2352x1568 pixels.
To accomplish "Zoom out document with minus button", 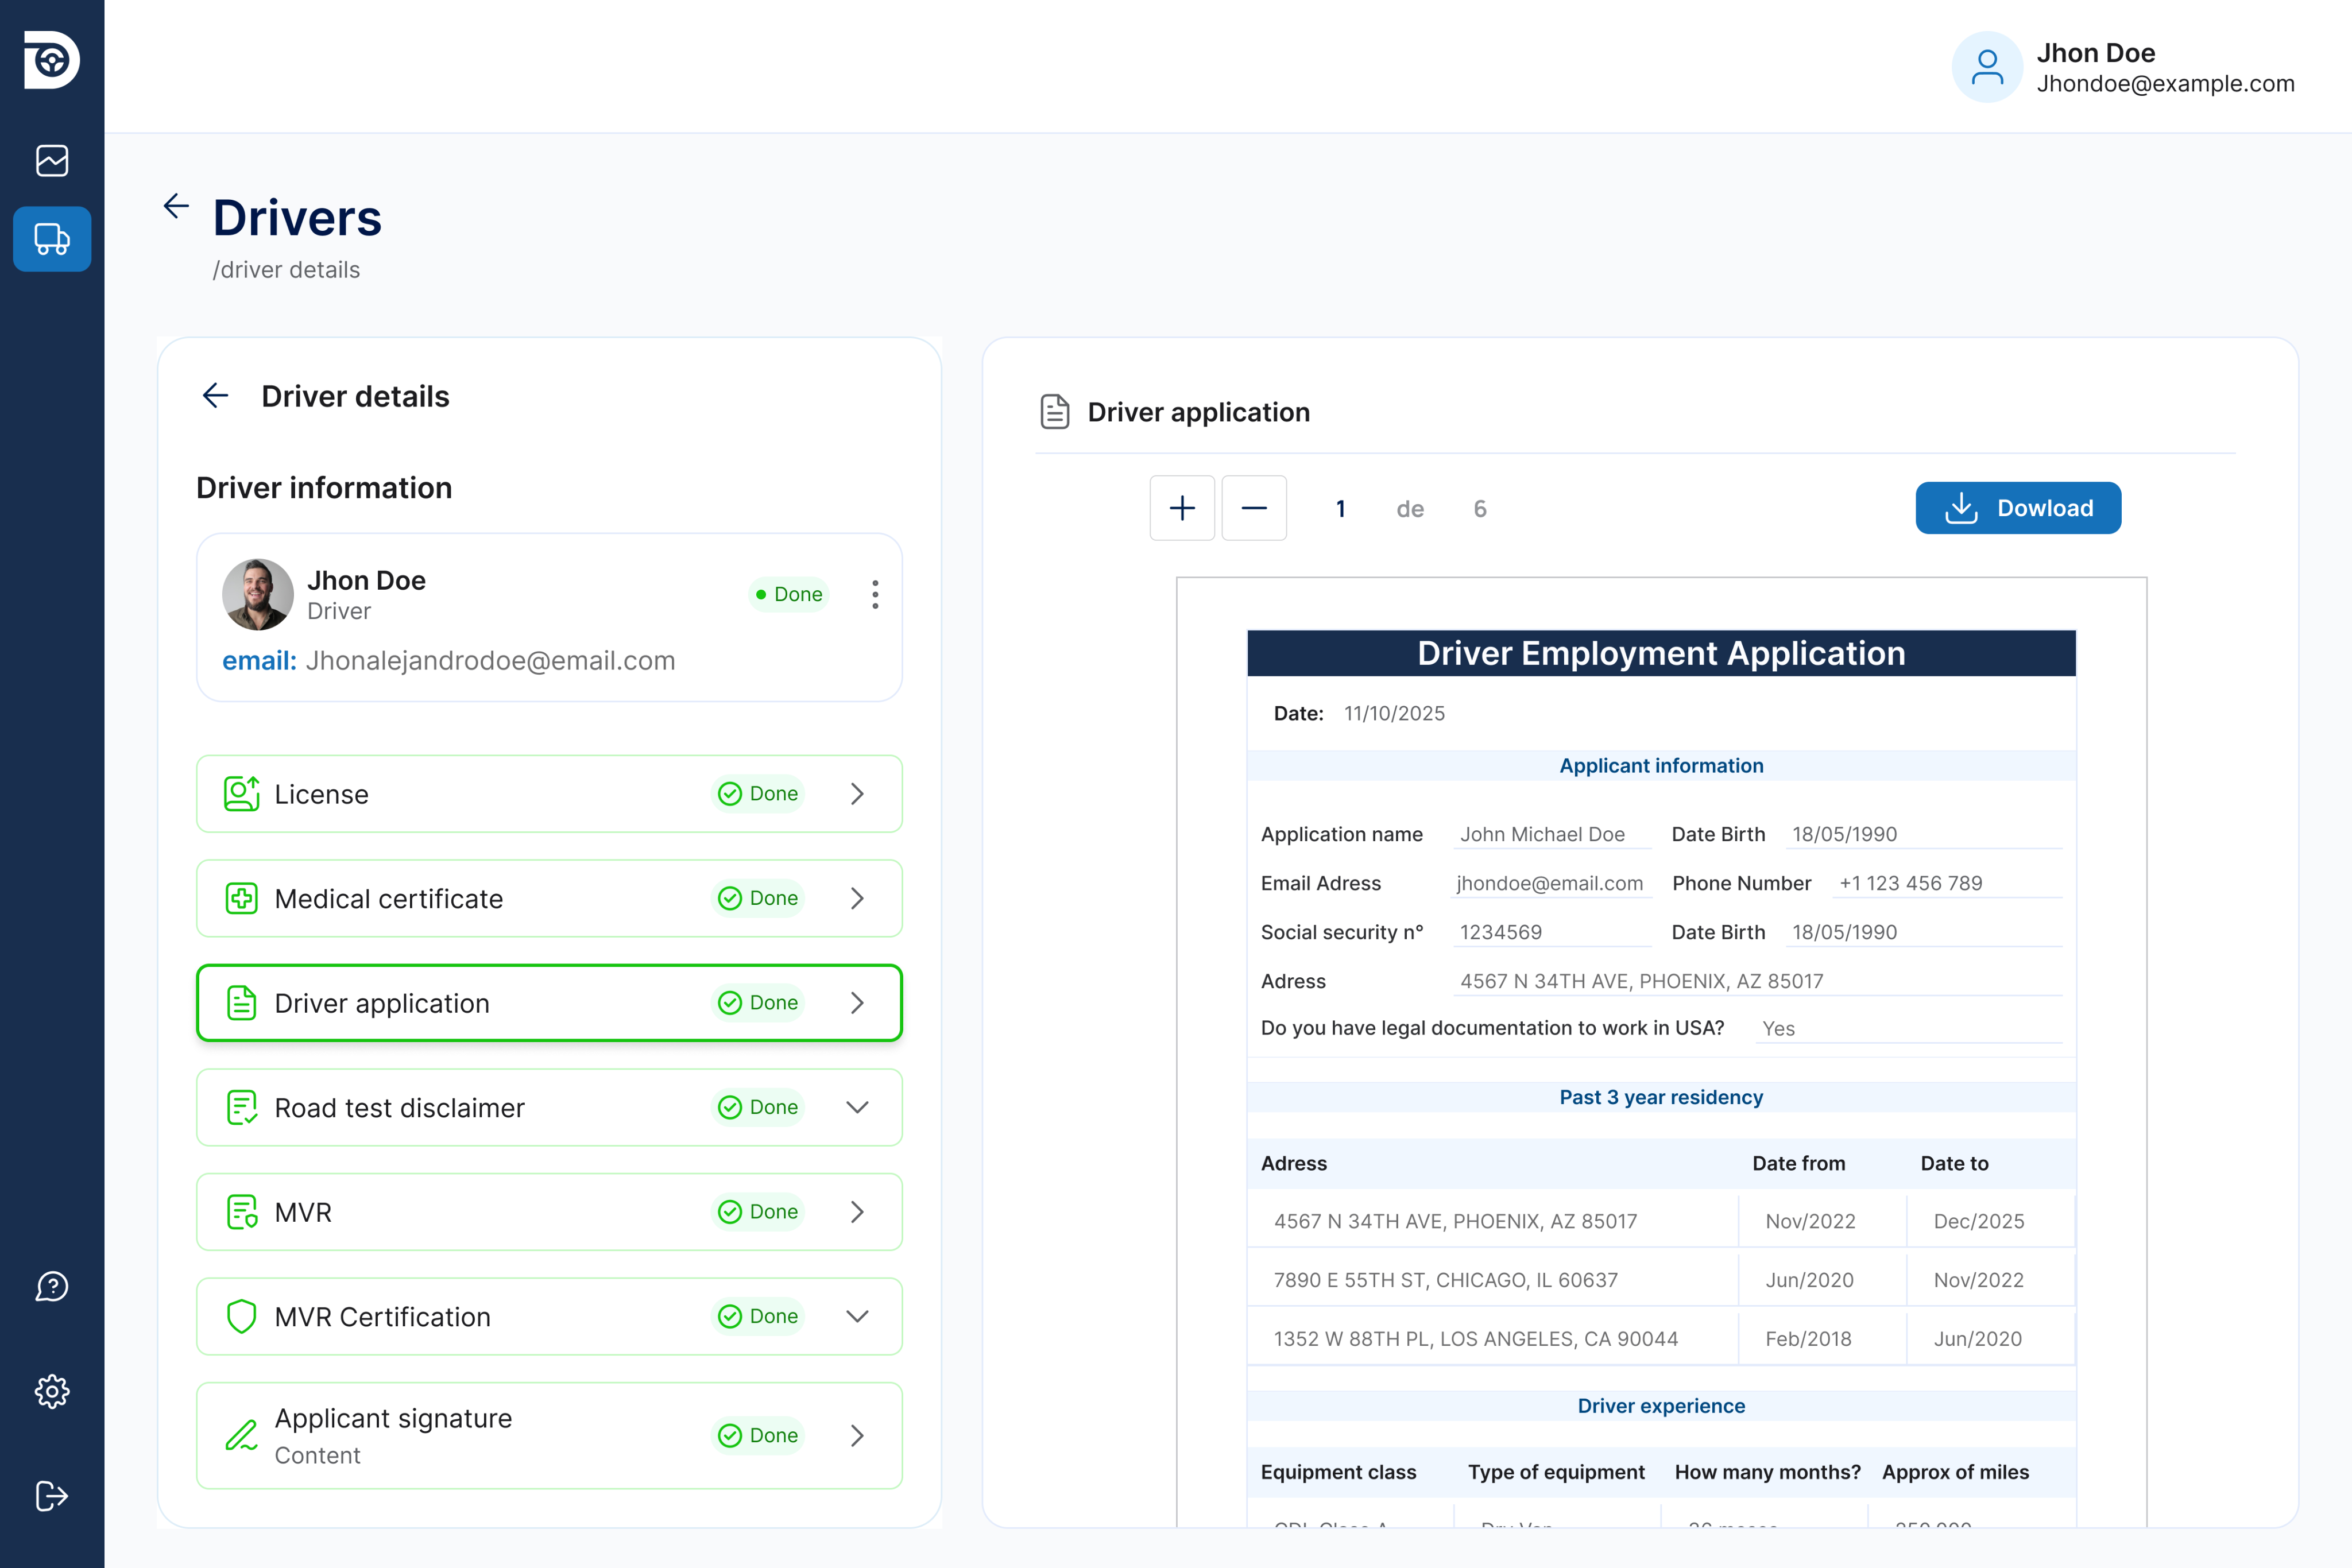I will pyautogui.click(x=1254, y=508).
